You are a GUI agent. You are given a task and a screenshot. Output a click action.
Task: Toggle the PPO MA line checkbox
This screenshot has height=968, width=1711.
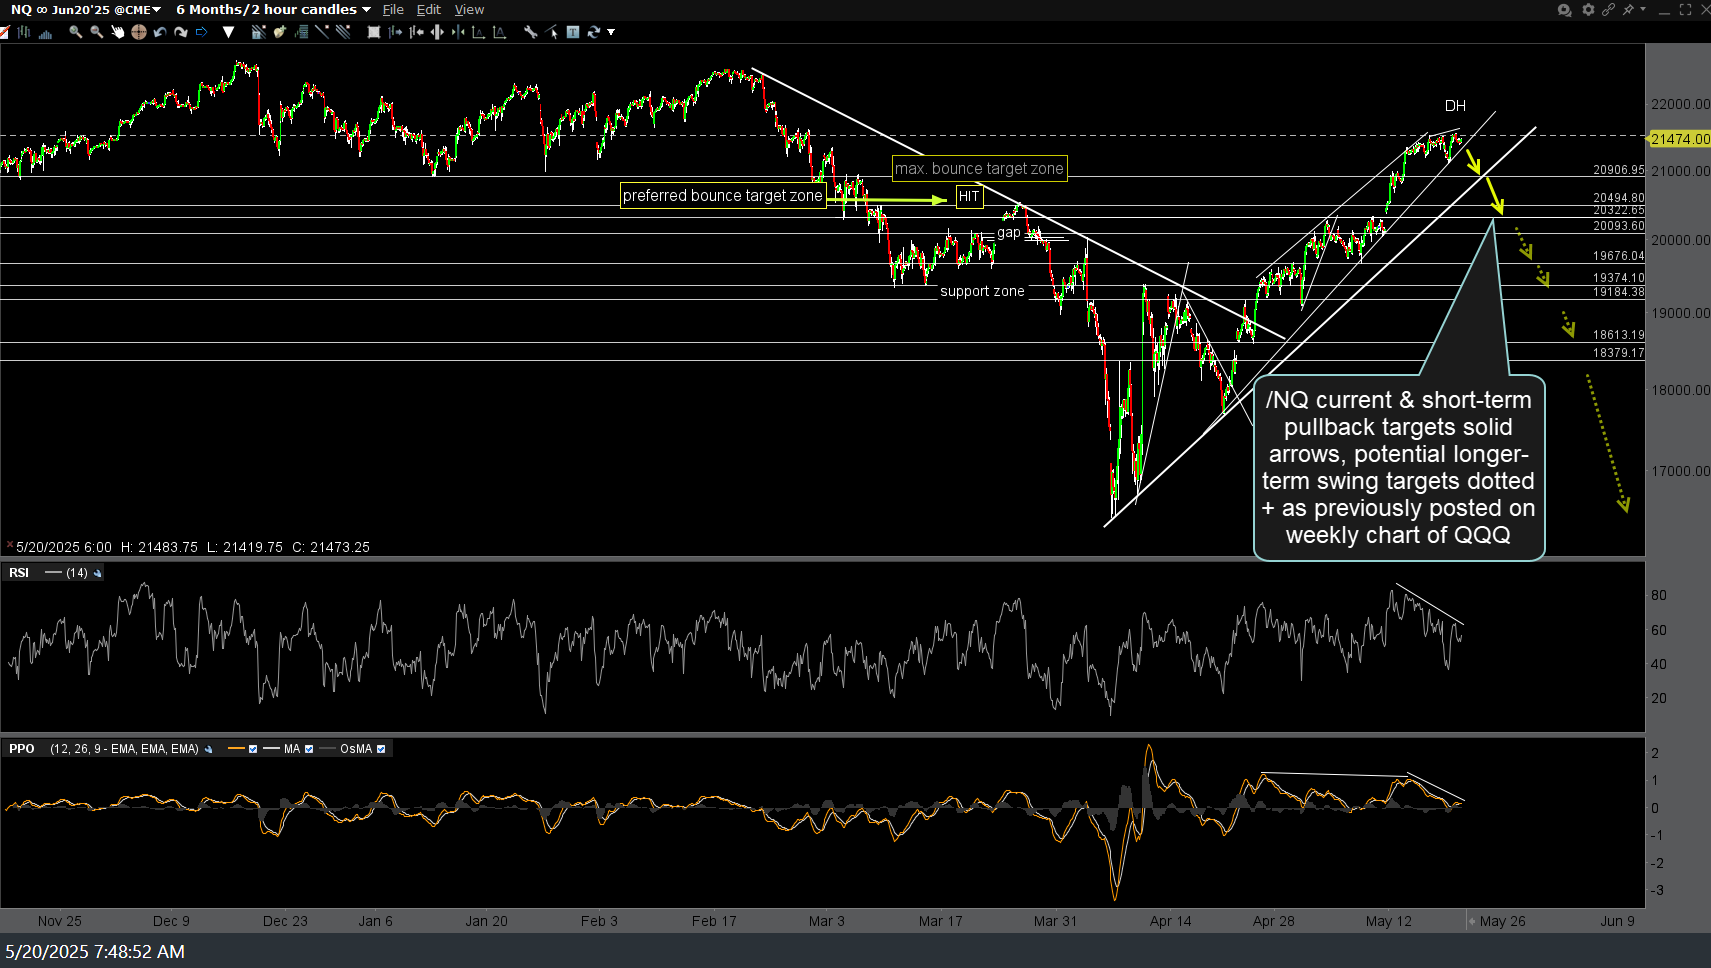(309, 749)
